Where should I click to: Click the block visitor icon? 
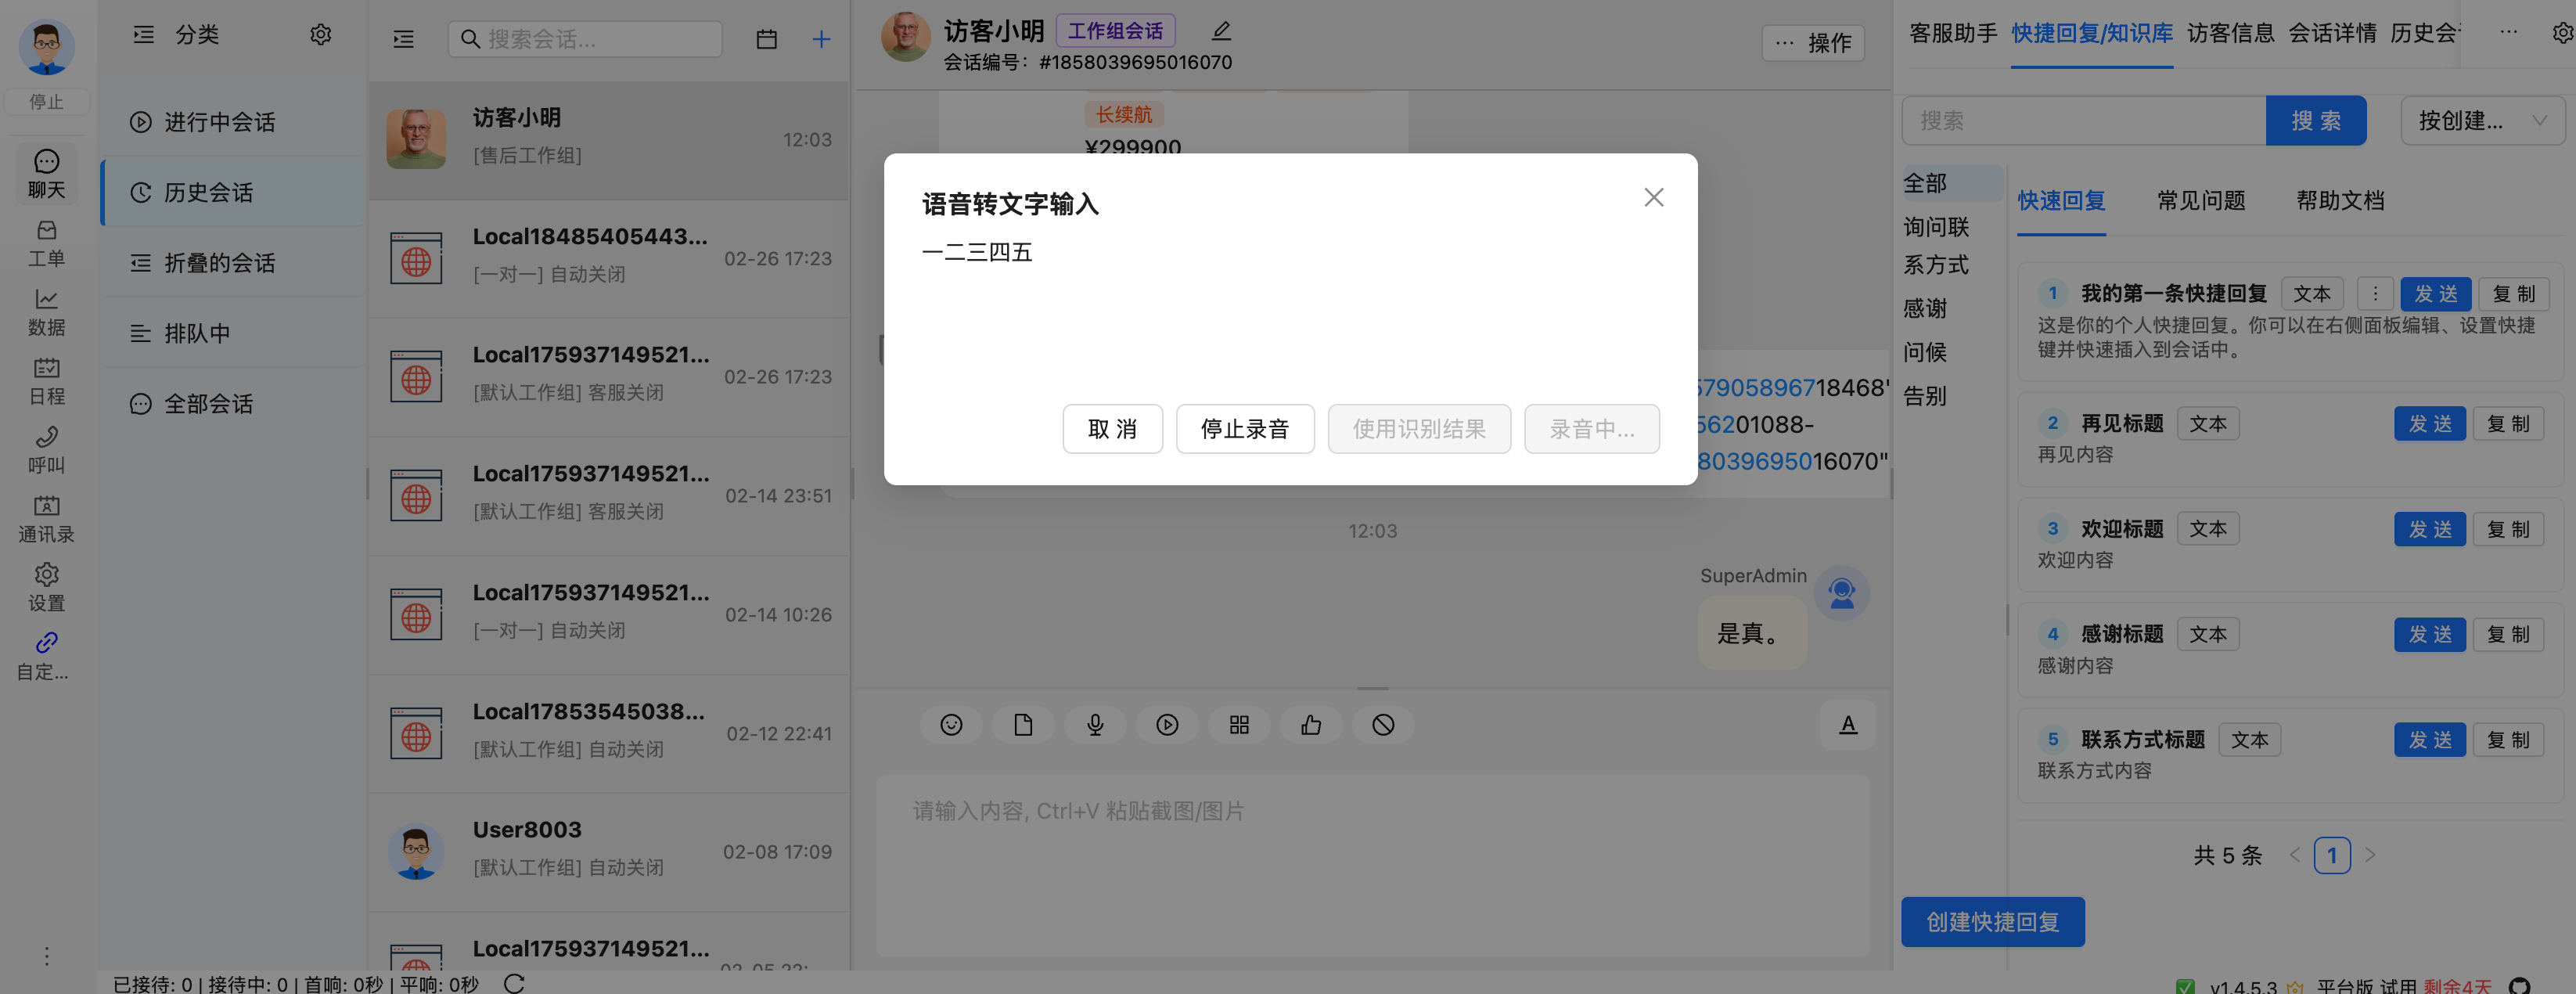coord(1383,725)
